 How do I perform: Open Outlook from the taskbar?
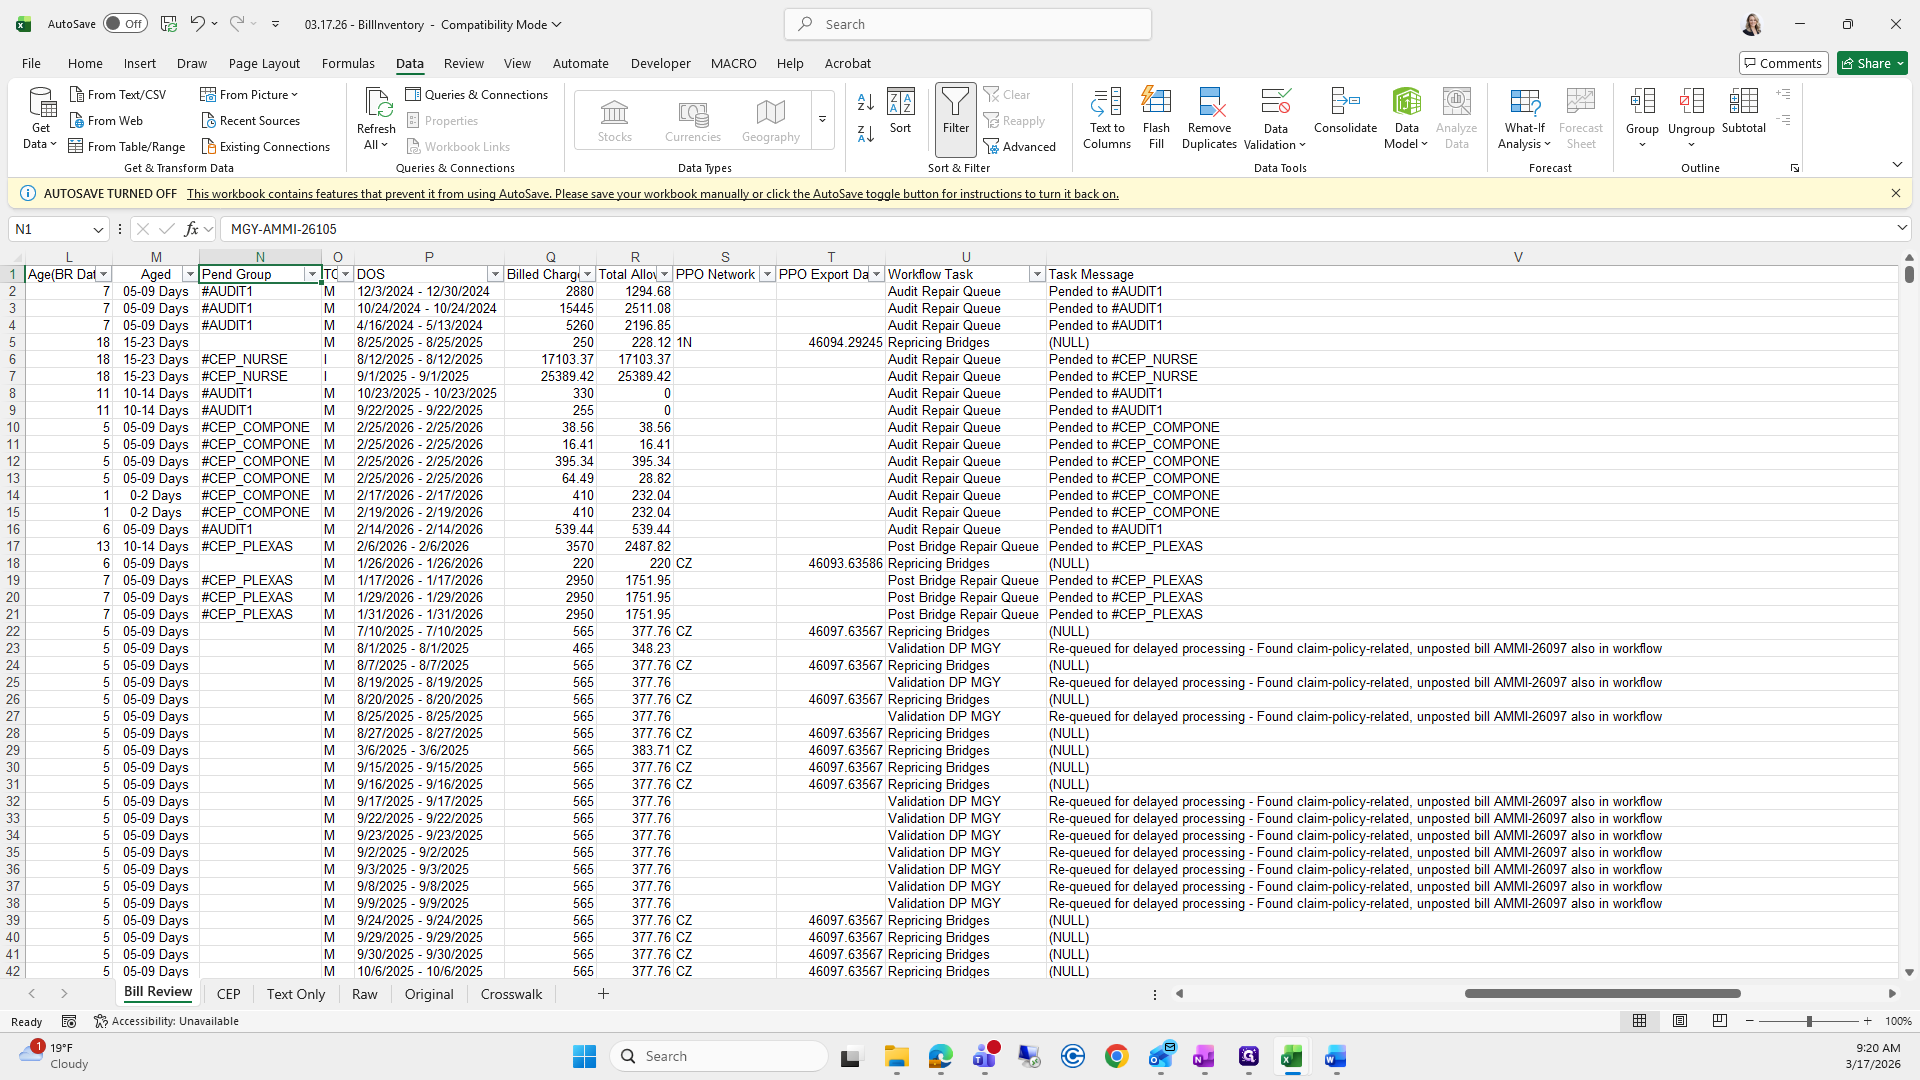click(1161, 1056)
